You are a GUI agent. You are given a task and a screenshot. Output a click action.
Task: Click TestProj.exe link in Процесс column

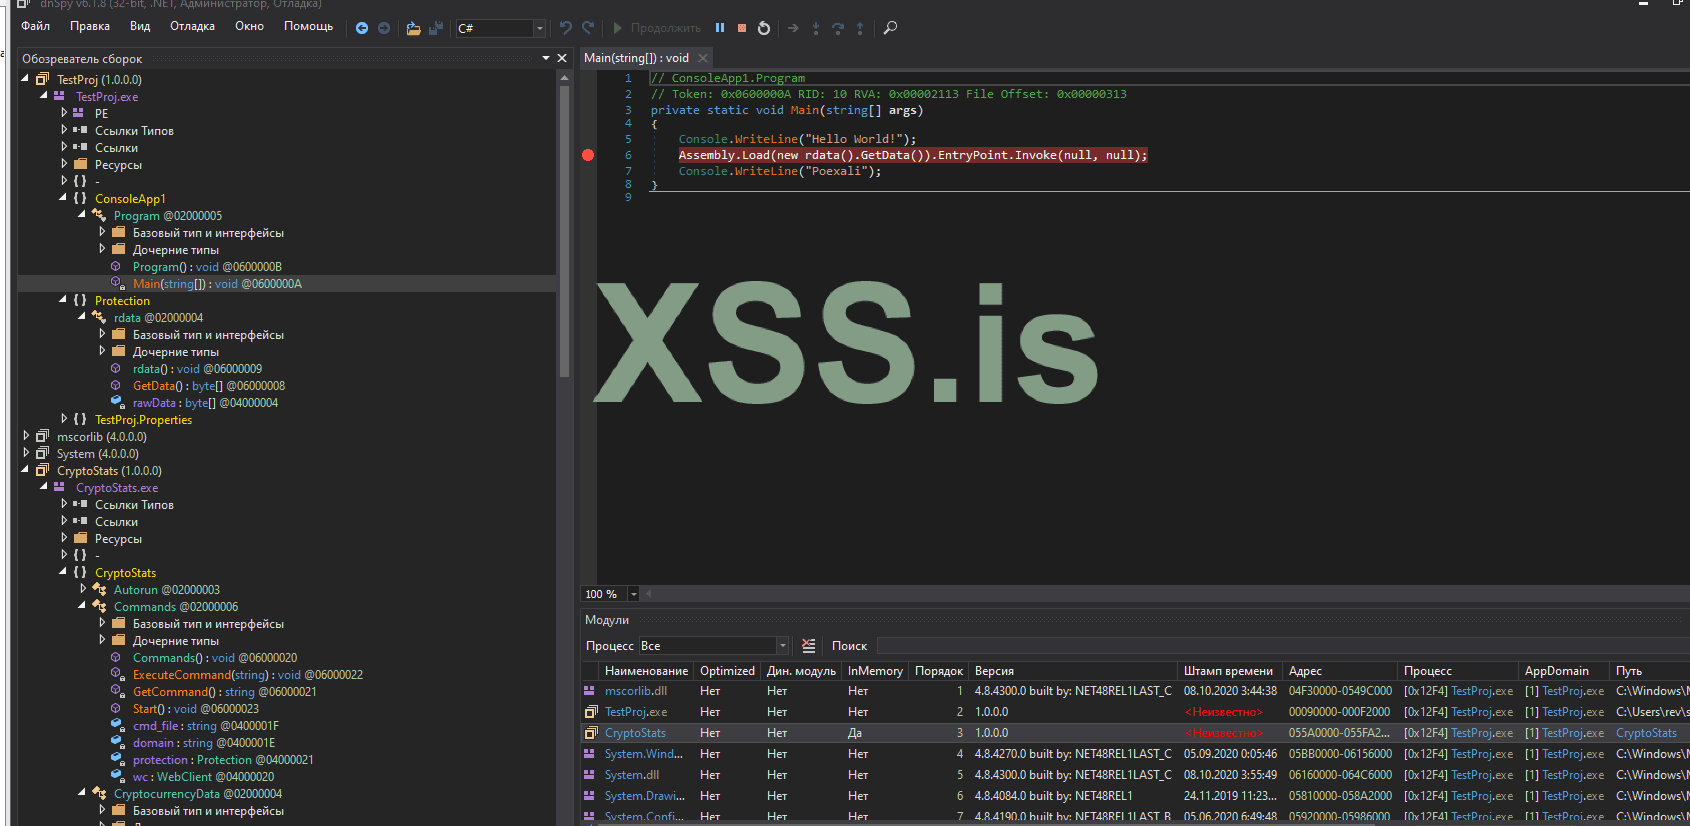(x=1481, y=691)
